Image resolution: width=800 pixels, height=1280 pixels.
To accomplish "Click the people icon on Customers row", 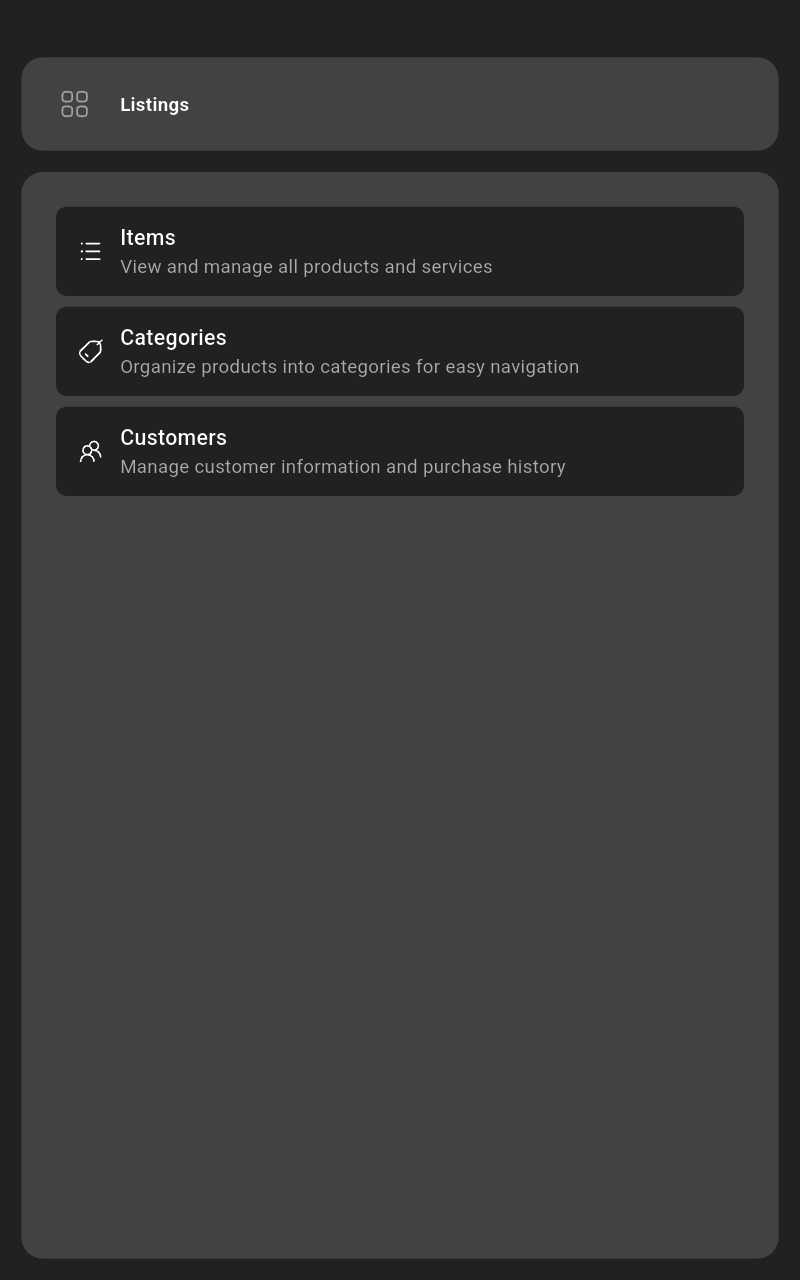I will coord(90,451).
